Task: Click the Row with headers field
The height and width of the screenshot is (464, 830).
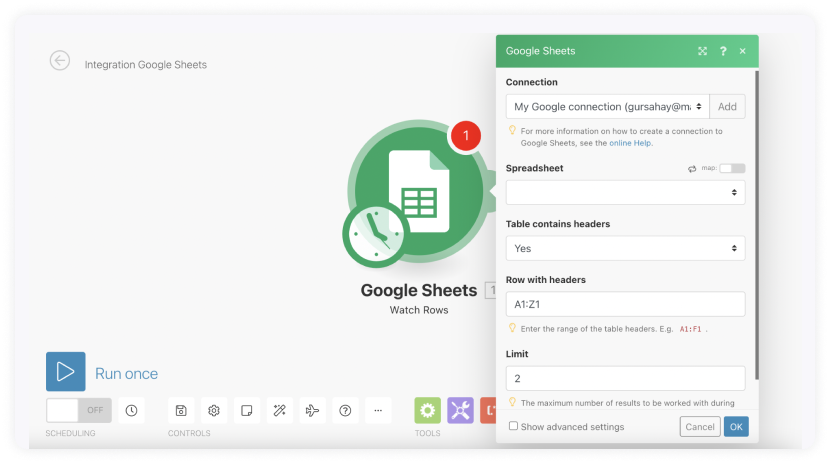Action: (626, 304)
